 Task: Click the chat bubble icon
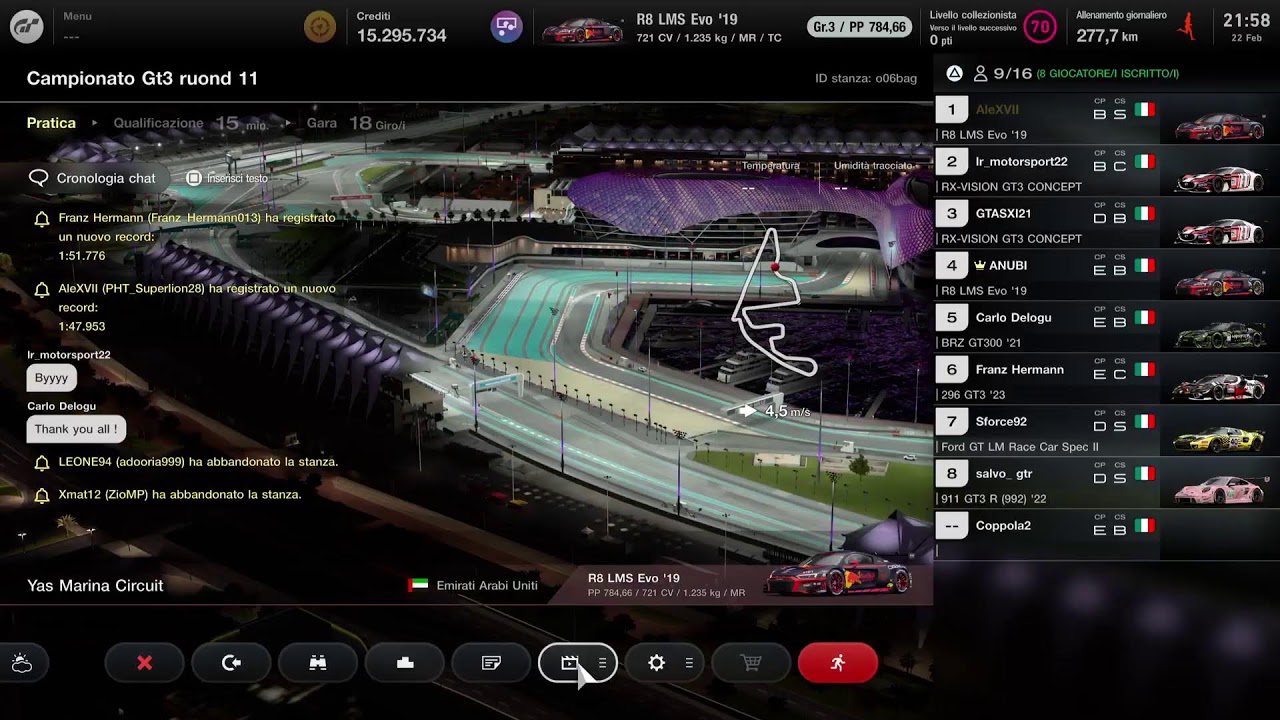[39, 178]
